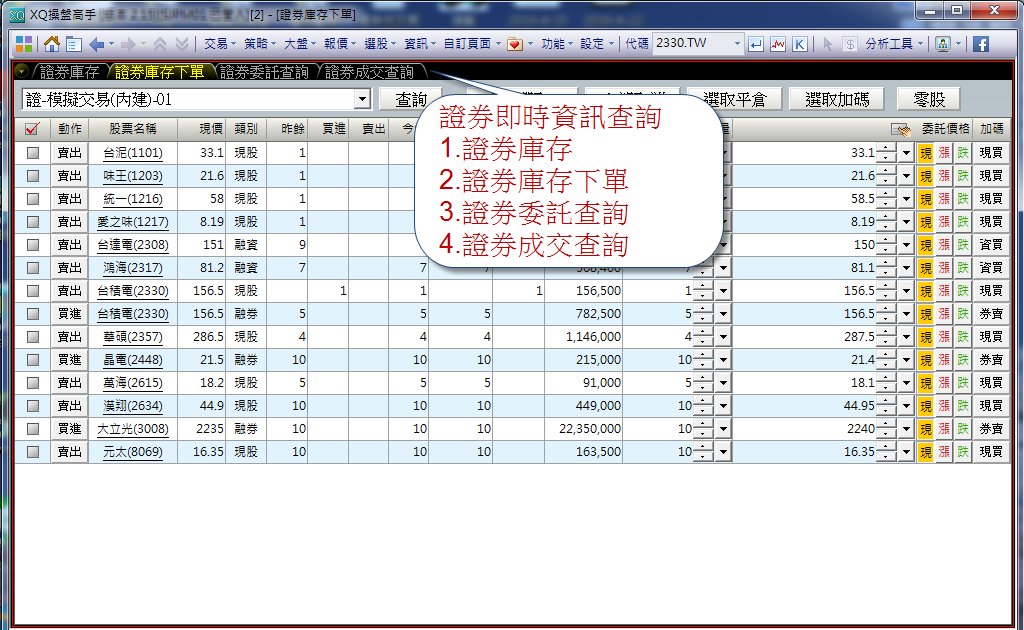
Task: Click the 零股 button
Action: coord(928,99)
